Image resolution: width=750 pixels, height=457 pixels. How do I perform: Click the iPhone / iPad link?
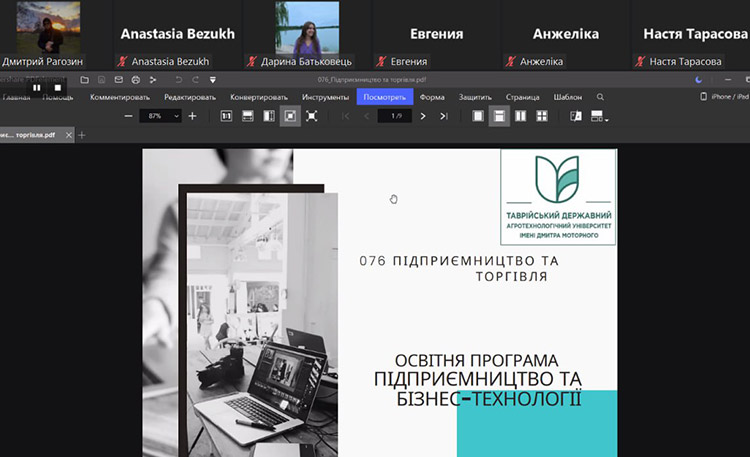coord(725,97)
